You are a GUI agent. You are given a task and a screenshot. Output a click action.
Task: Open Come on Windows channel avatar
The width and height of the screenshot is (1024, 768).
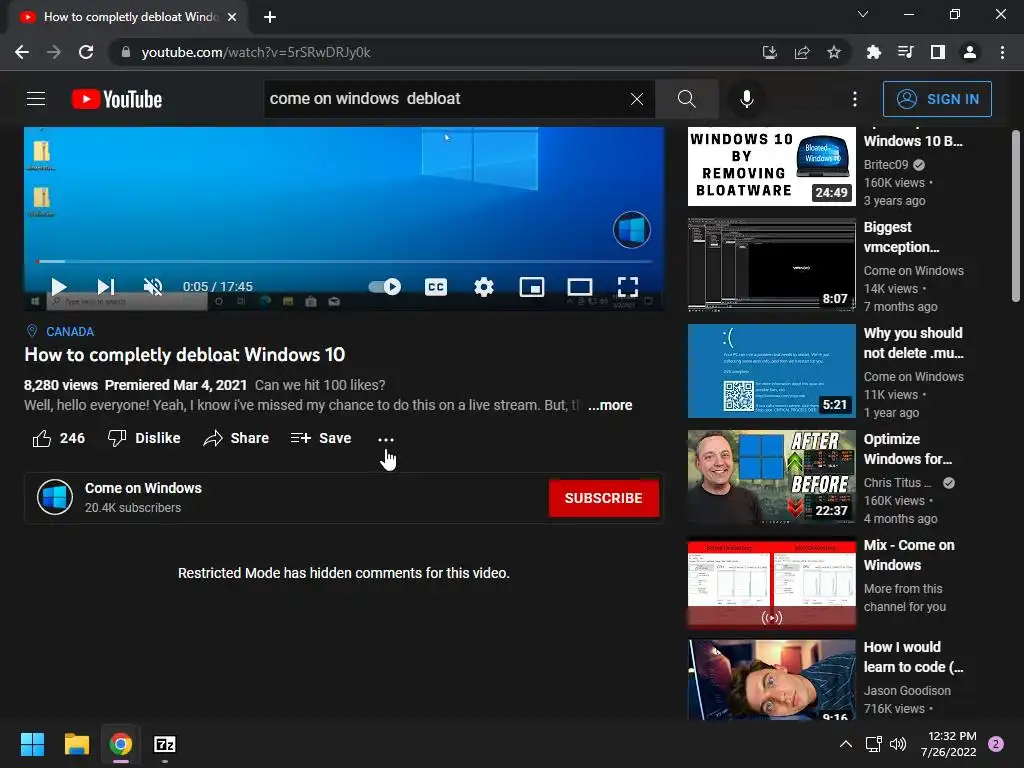[x=55, y=497]
